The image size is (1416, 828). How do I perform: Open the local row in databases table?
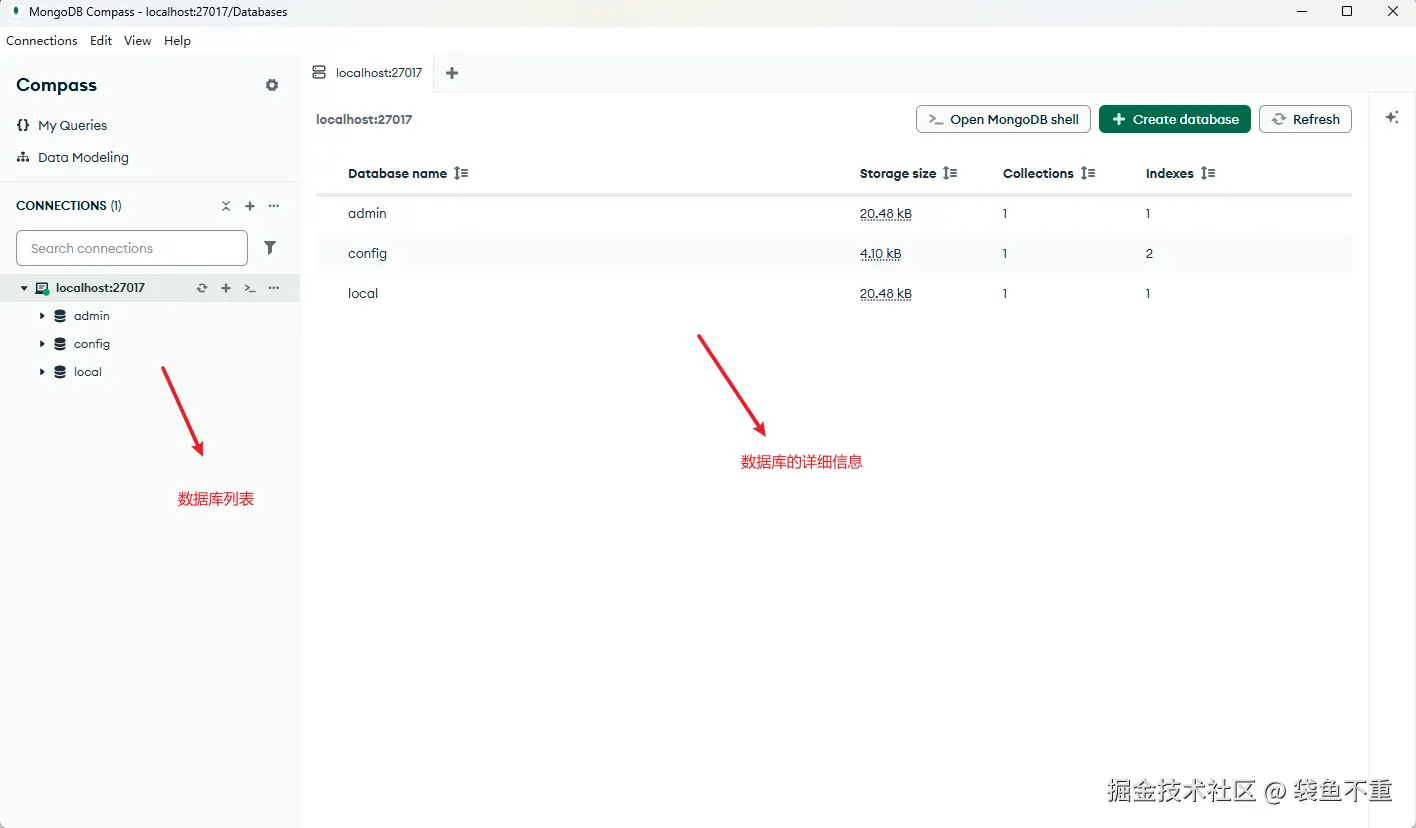pyautogui.click(x=834, y=293)
